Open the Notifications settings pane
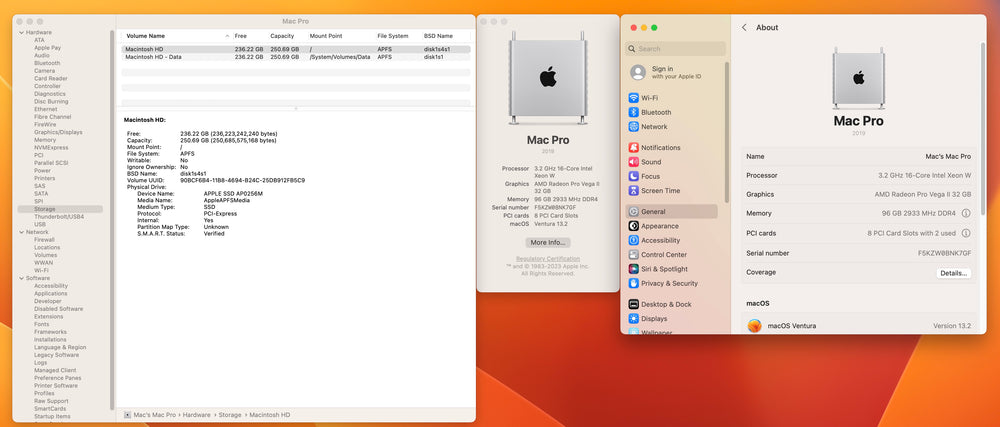 [x=660, y=148]
